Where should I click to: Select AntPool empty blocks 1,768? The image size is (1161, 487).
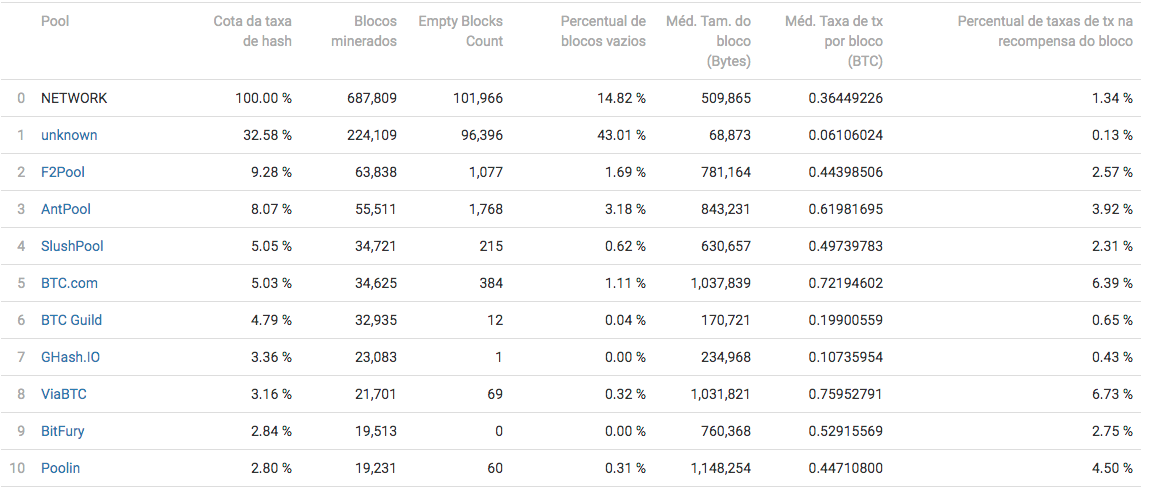click(x=486, y=209)
